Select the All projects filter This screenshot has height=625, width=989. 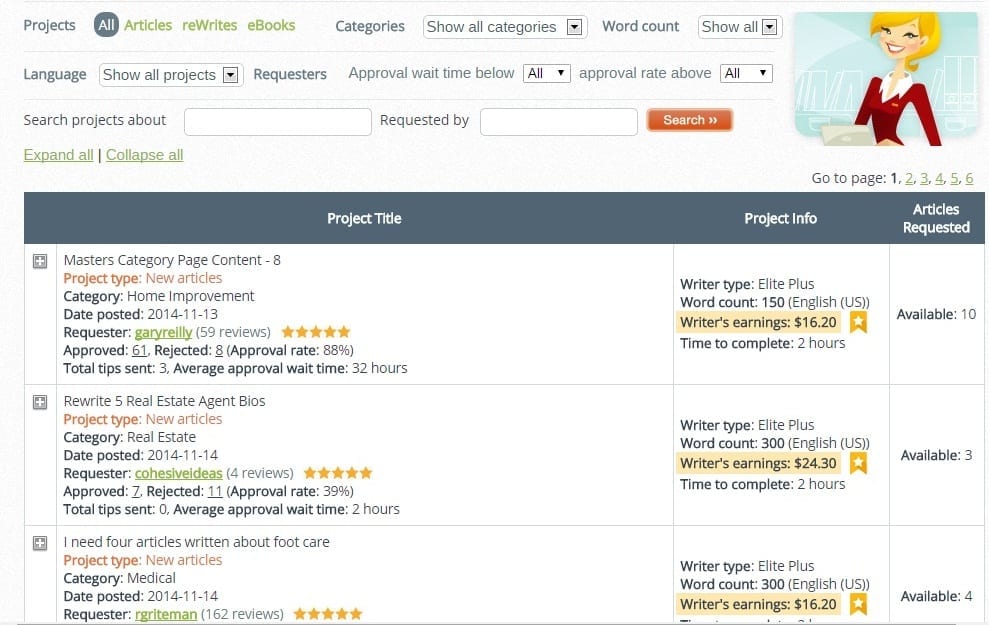(106, 25)
